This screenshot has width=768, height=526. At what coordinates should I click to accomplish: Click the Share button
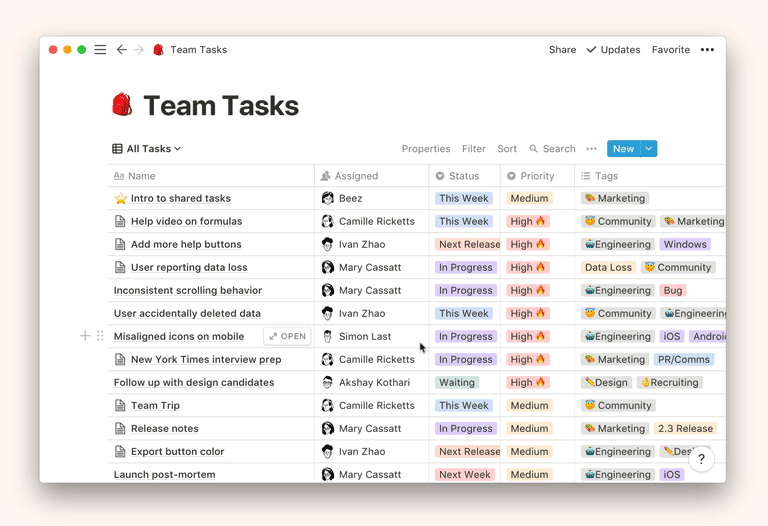pyautogui.click(x=562, y=50)
